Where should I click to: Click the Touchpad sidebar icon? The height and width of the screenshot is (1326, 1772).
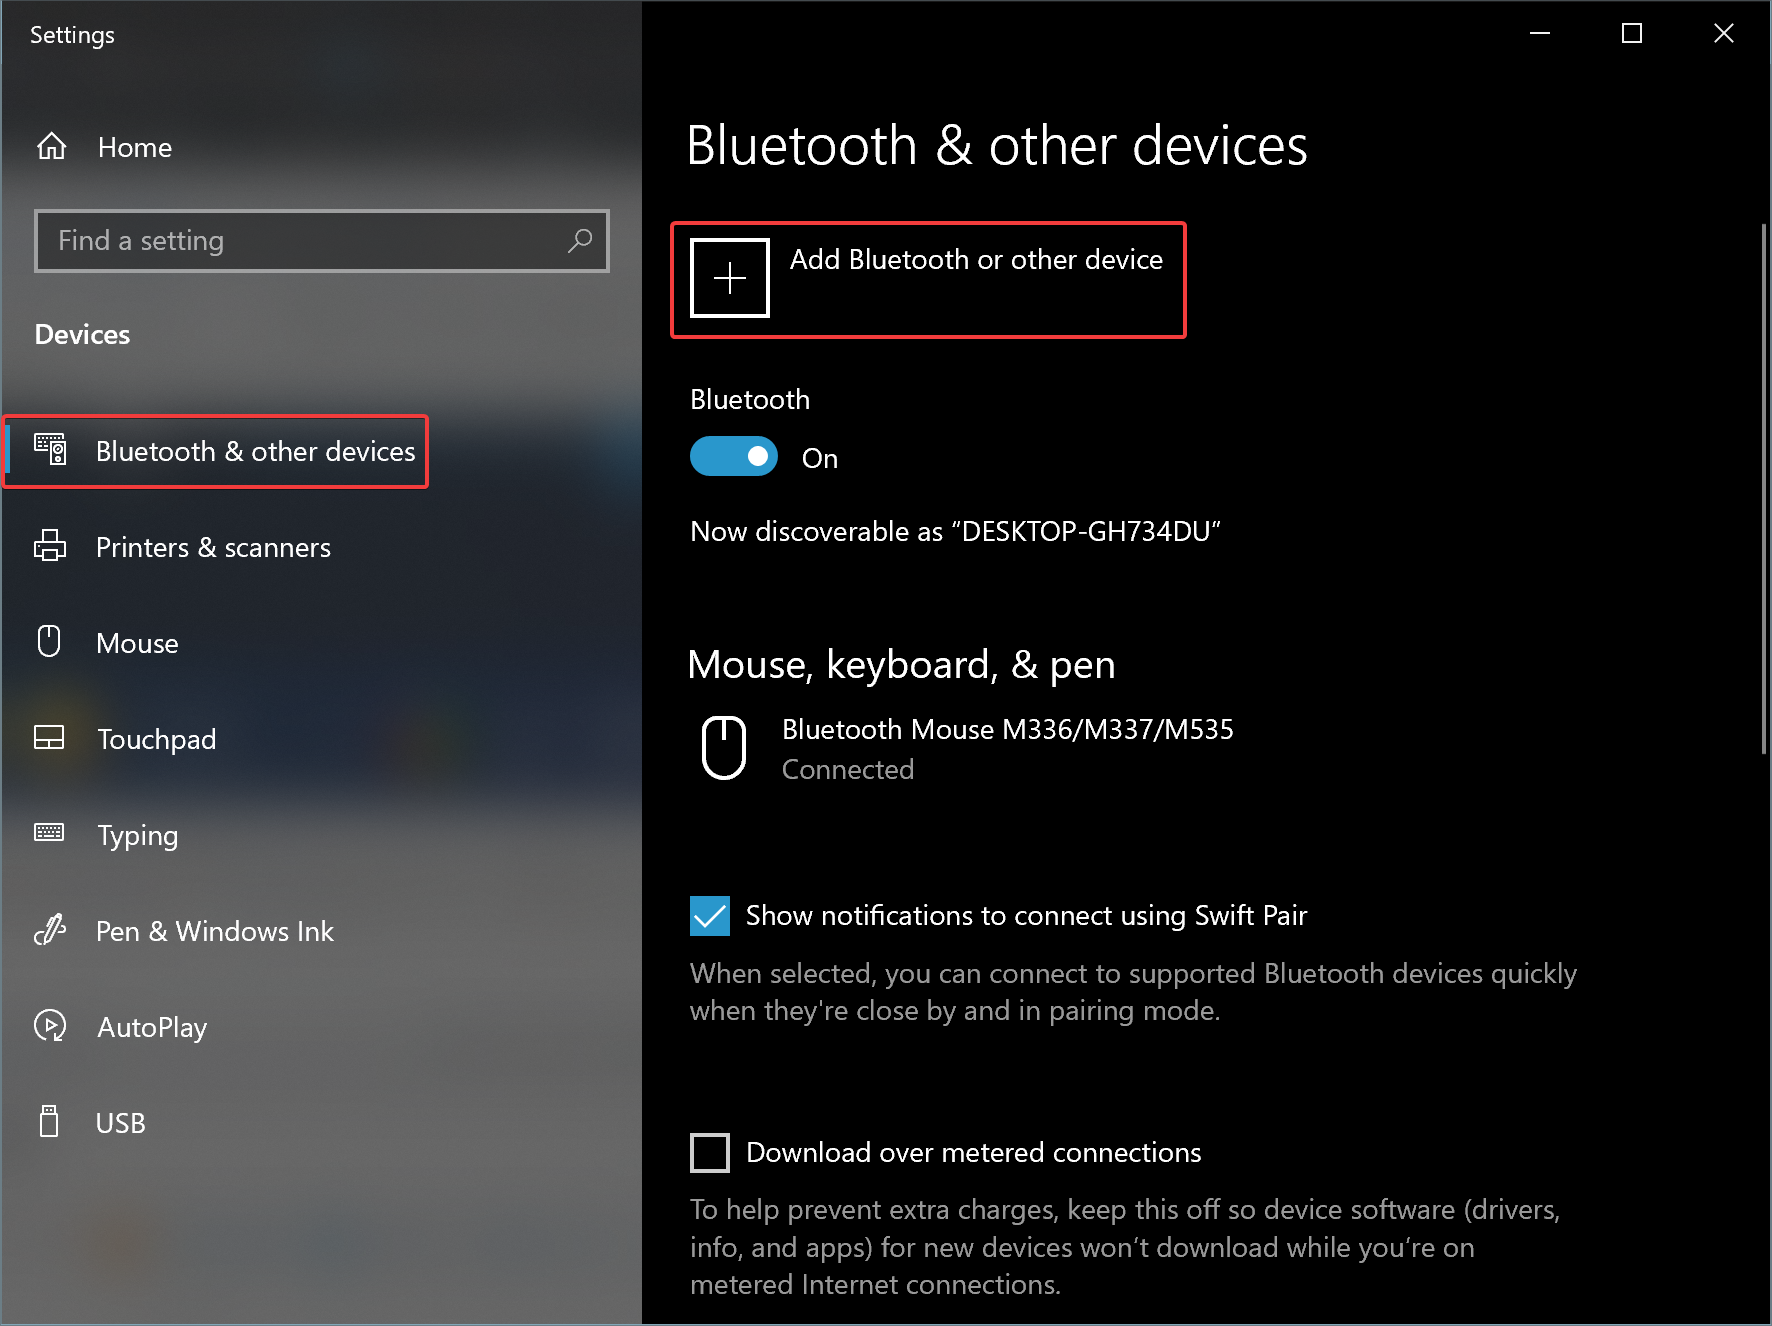click(49, 738)
